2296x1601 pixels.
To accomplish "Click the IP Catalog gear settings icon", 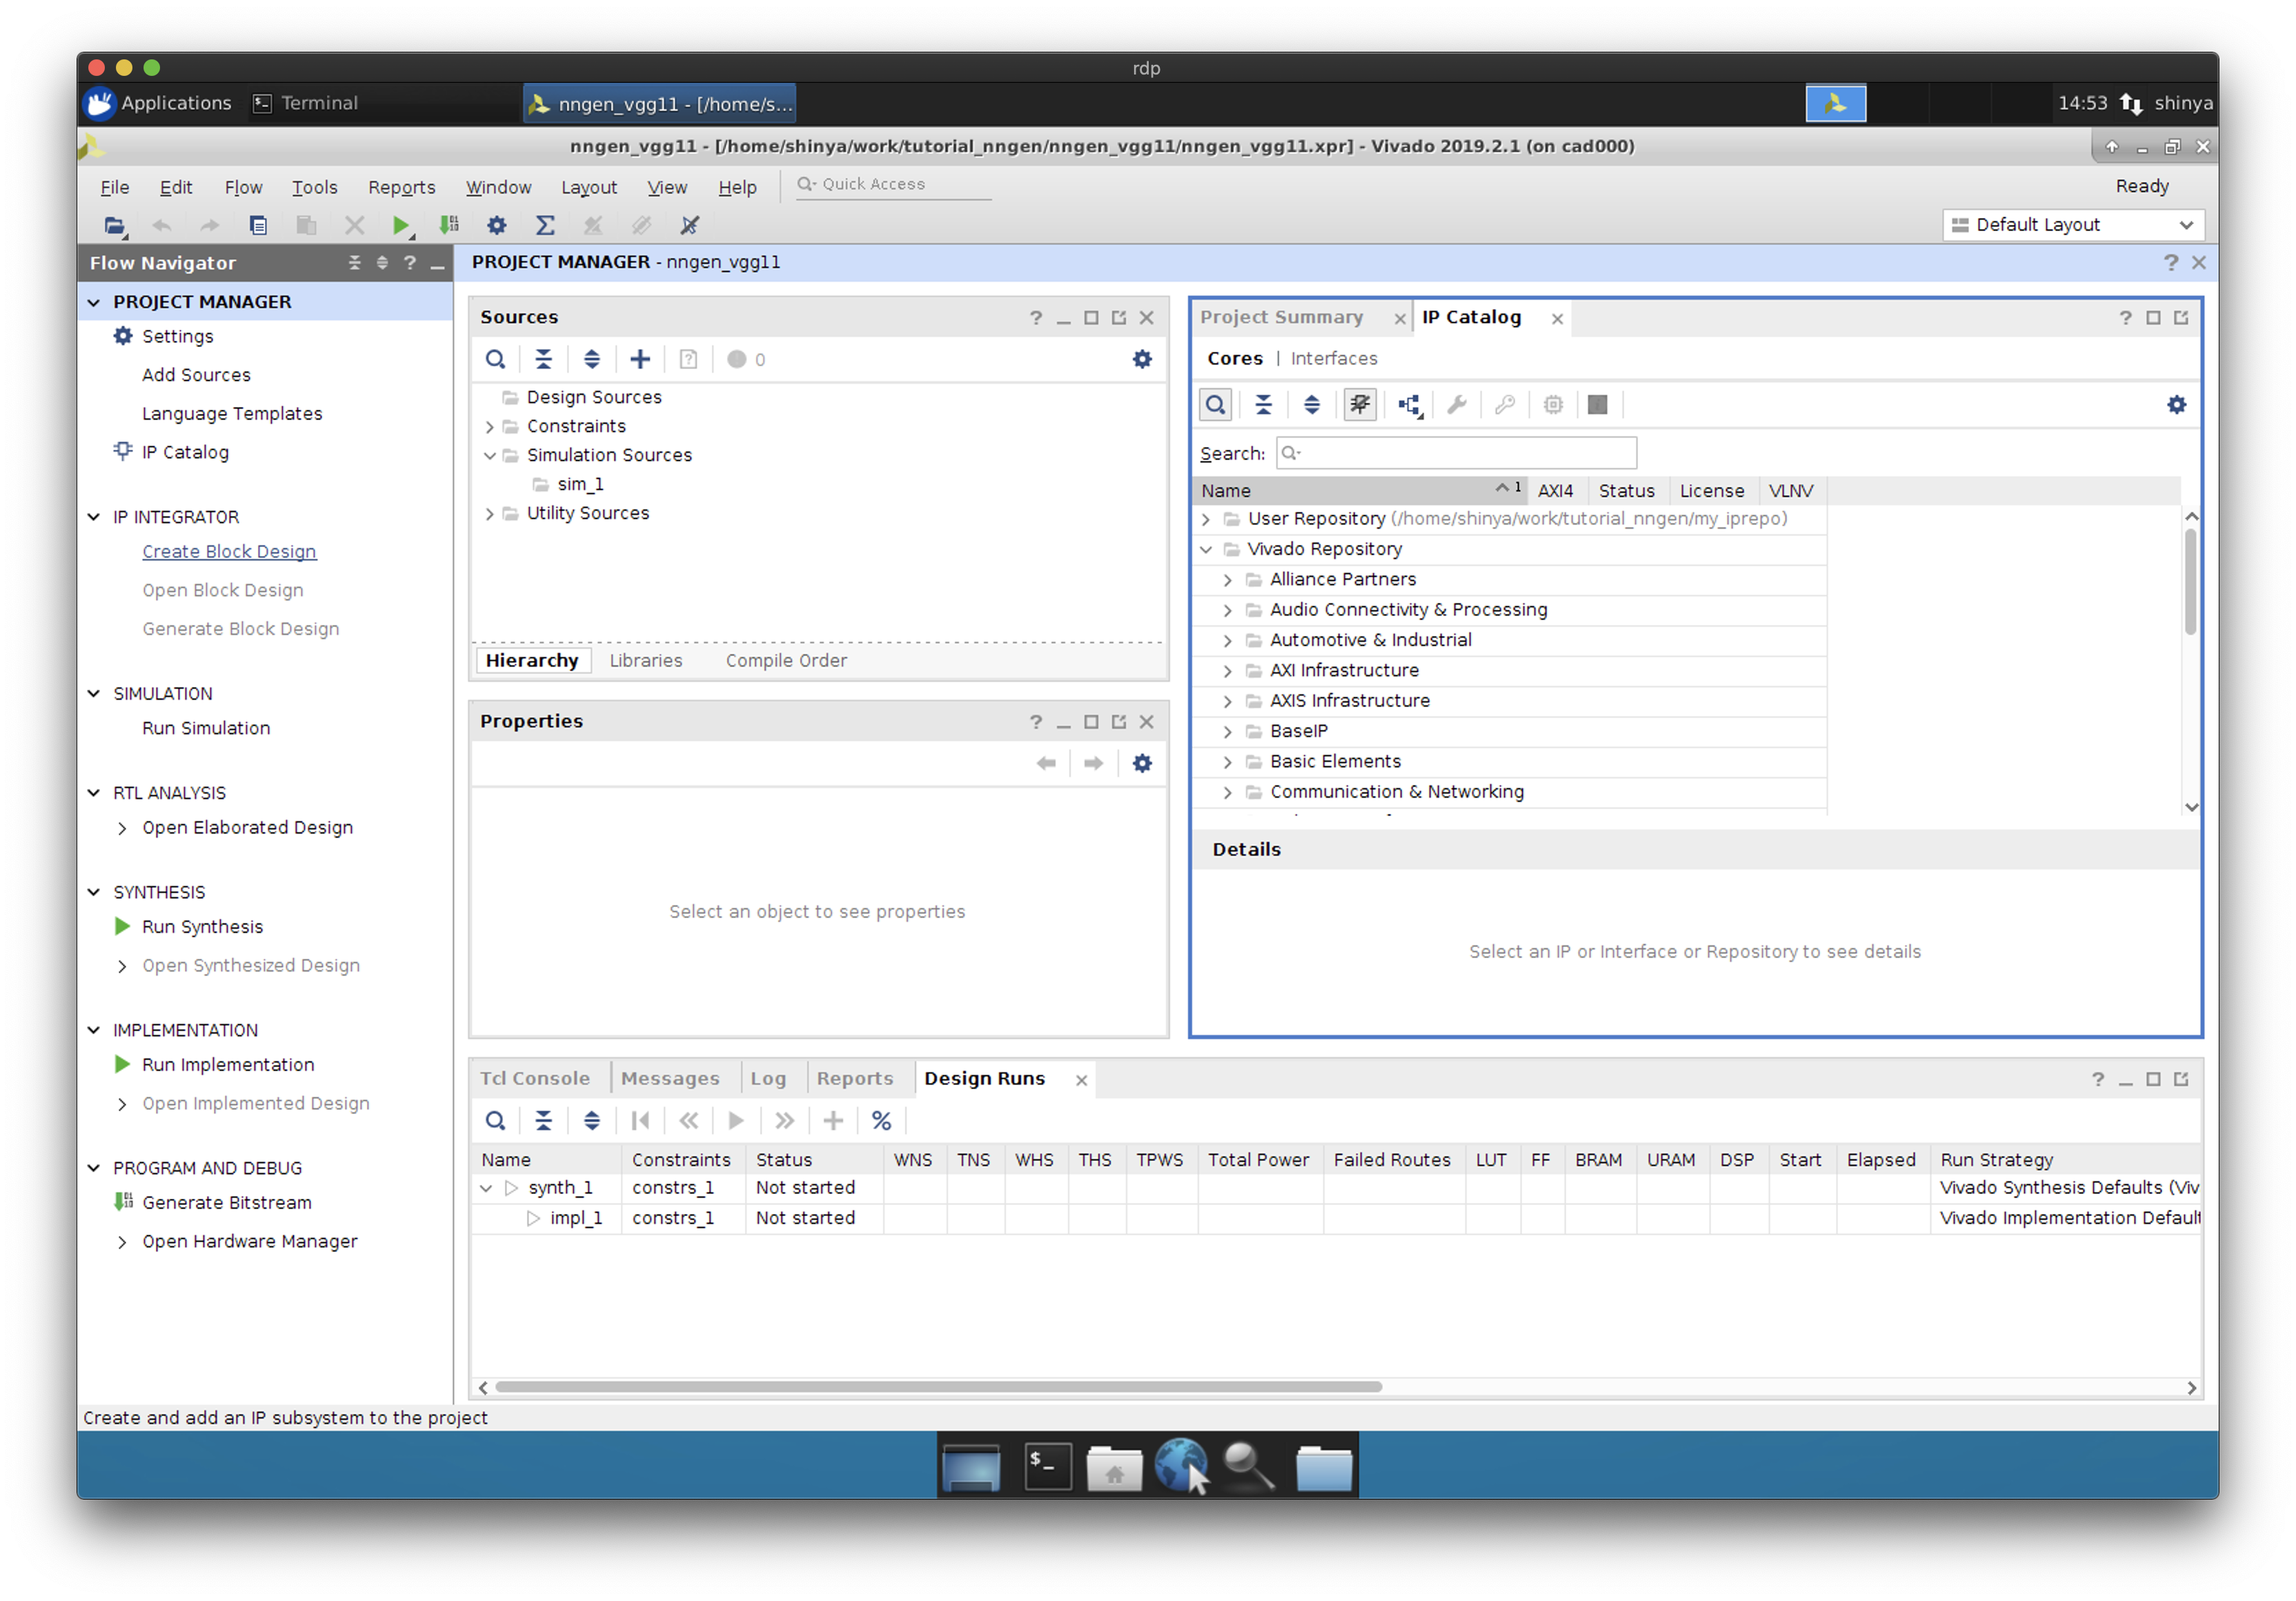I will click(2177, 405).
